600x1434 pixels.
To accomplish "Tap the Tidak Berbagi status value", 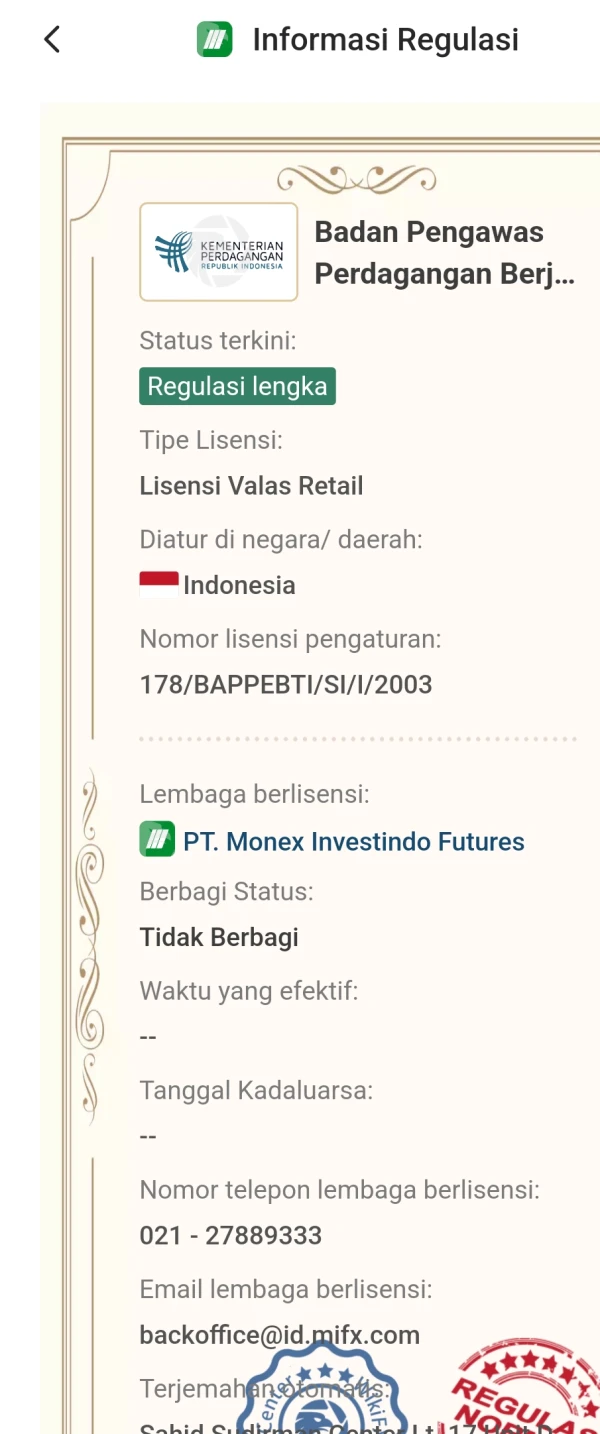I will click(x=219, y=937).
